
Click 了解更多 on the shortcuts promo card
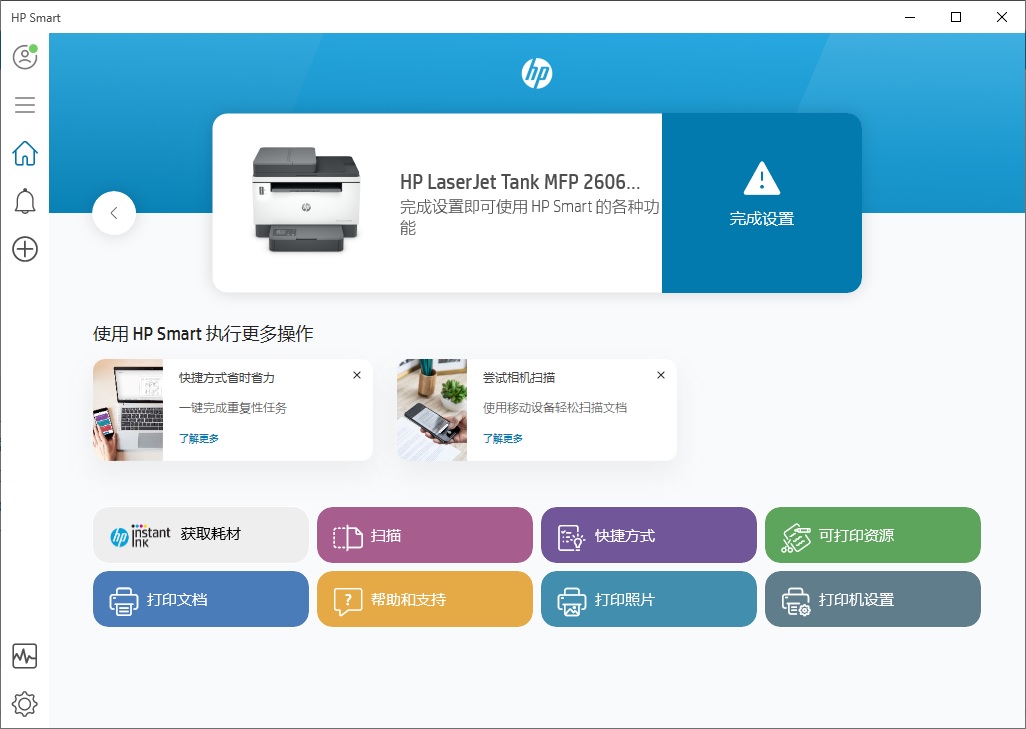198,437
